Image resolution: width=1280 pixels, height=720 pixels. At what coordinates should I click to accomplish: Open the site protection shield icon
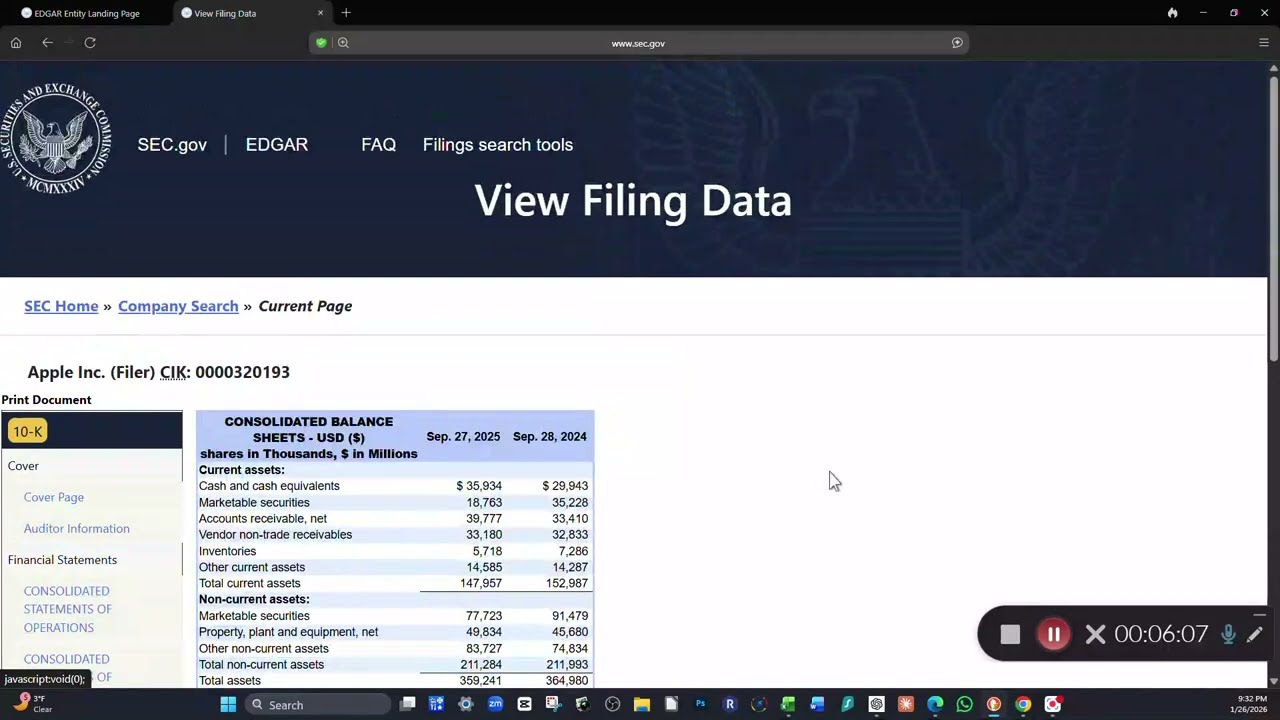321,43
